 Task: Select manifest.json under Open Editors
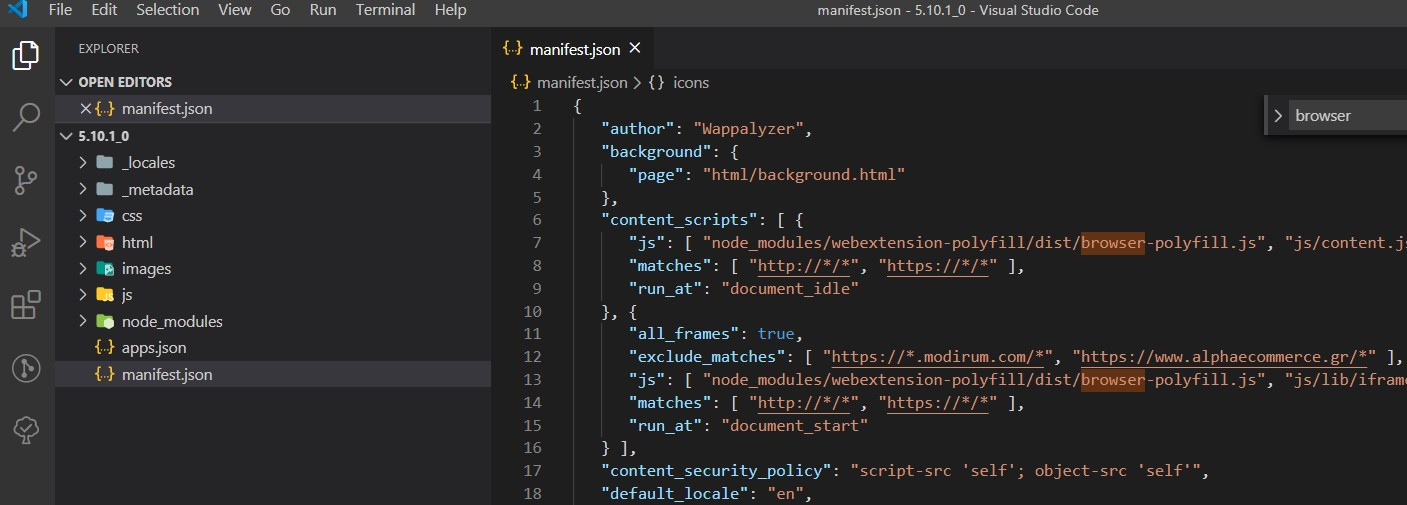tap(273, 108)
